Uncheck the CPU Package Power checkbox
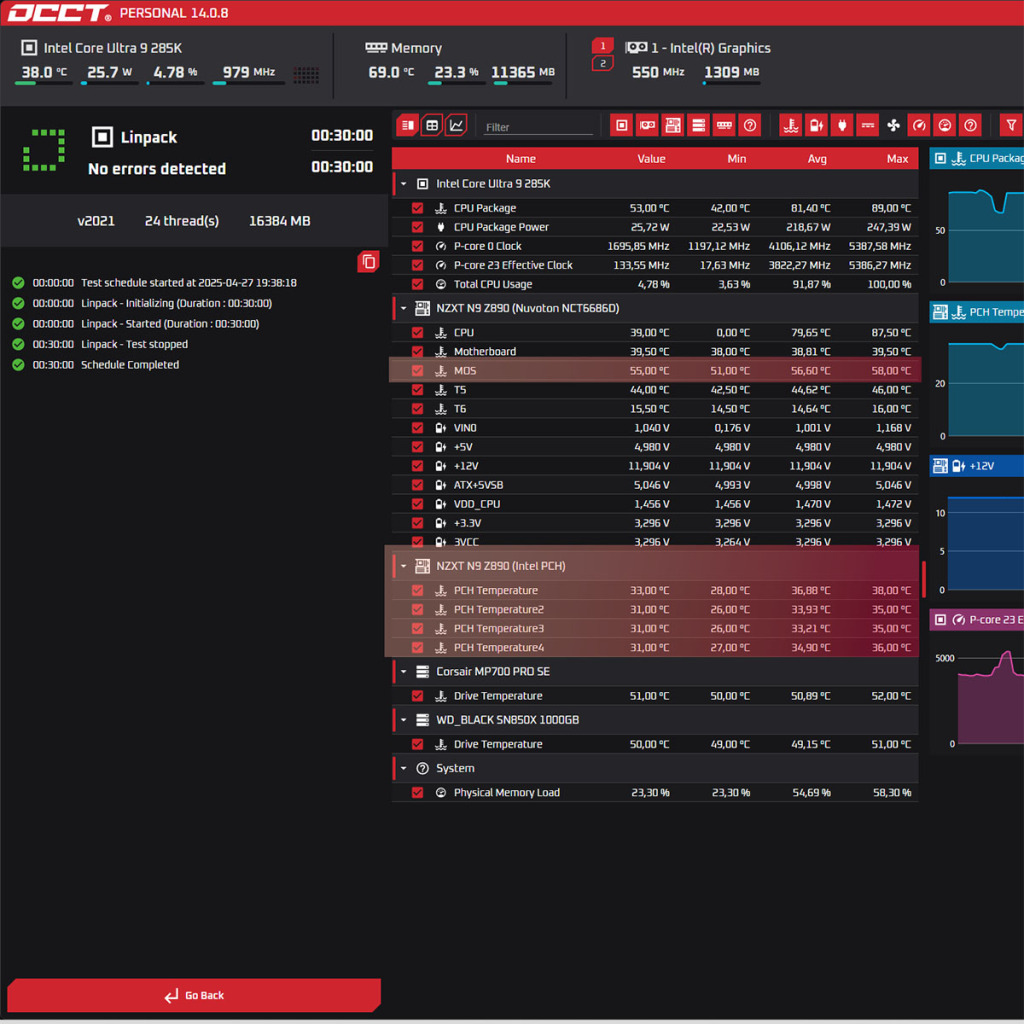This screenshot has height=1024, width=1024. [x=417, y=227]
